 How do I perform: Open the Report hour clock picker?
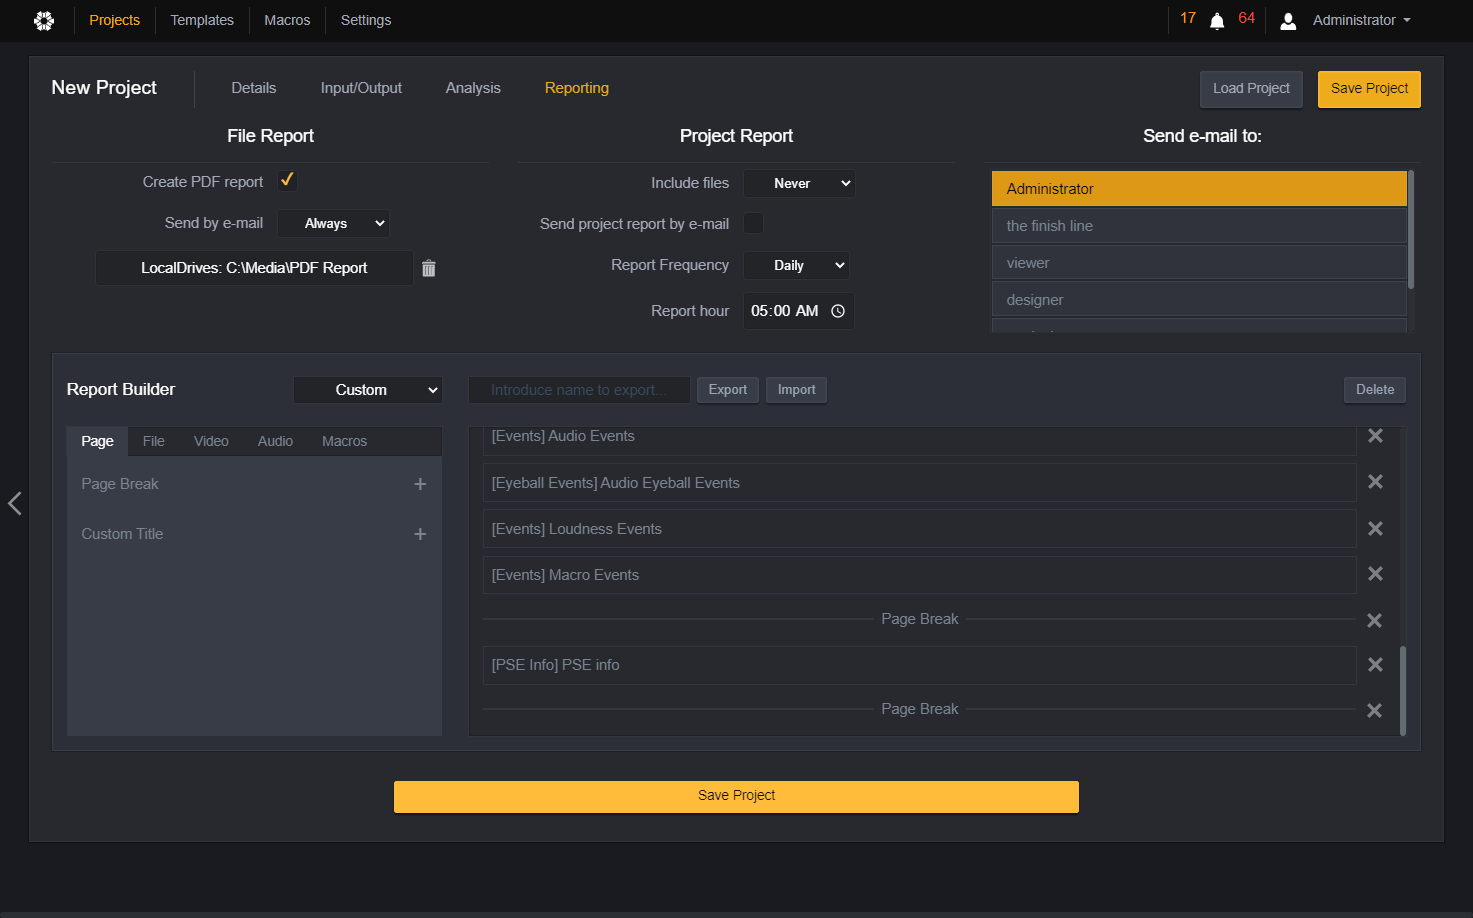click(838, 311)
